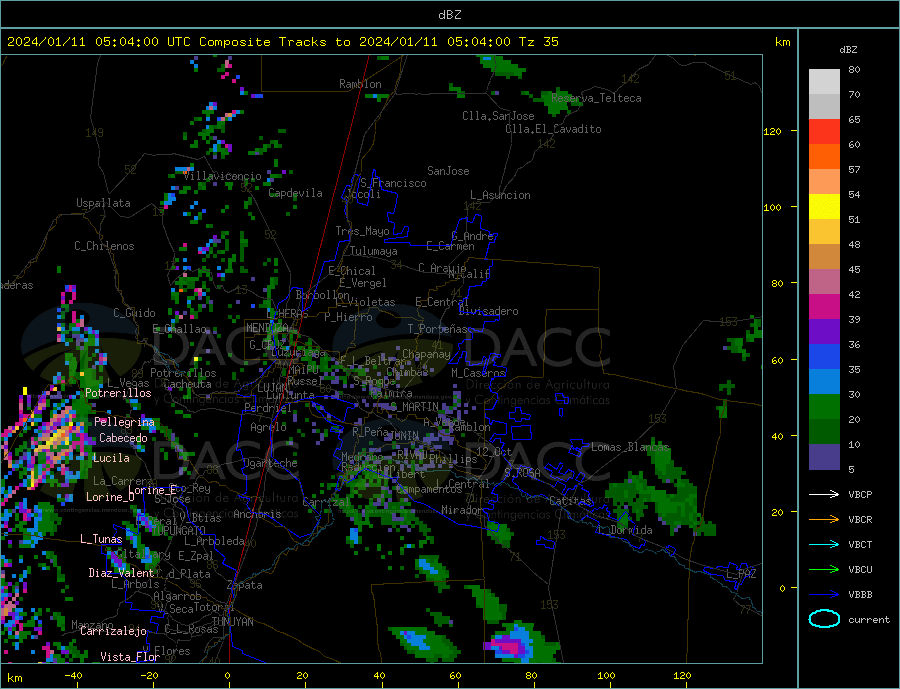Click the 'Carrizalejo' place label
Viewport: 900px width, 689px height.
coord(113,631)
